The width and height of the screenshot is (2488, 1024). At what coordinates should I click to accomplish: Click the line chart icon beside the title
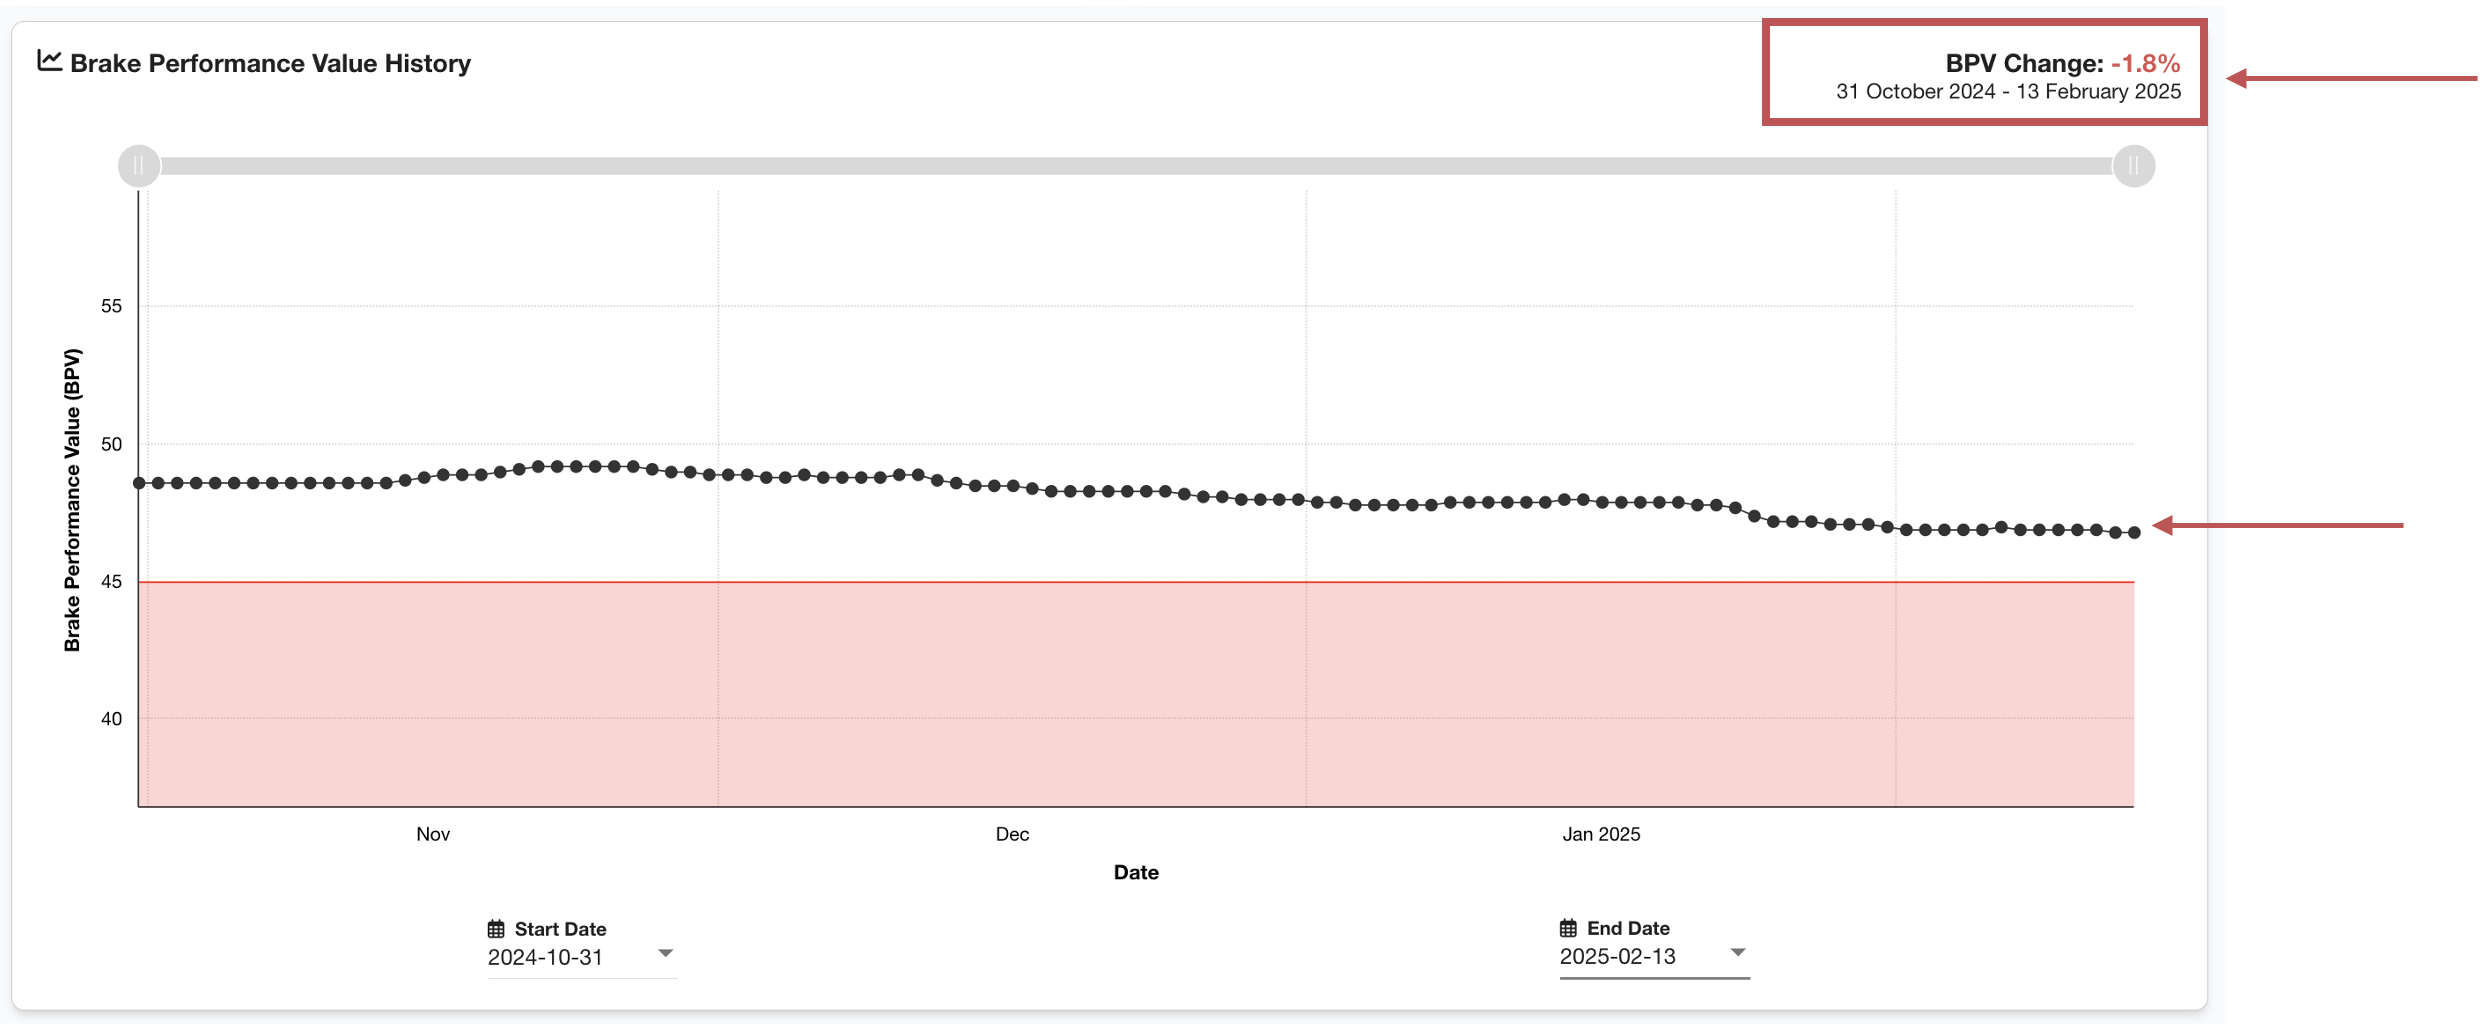click(49, 61)
